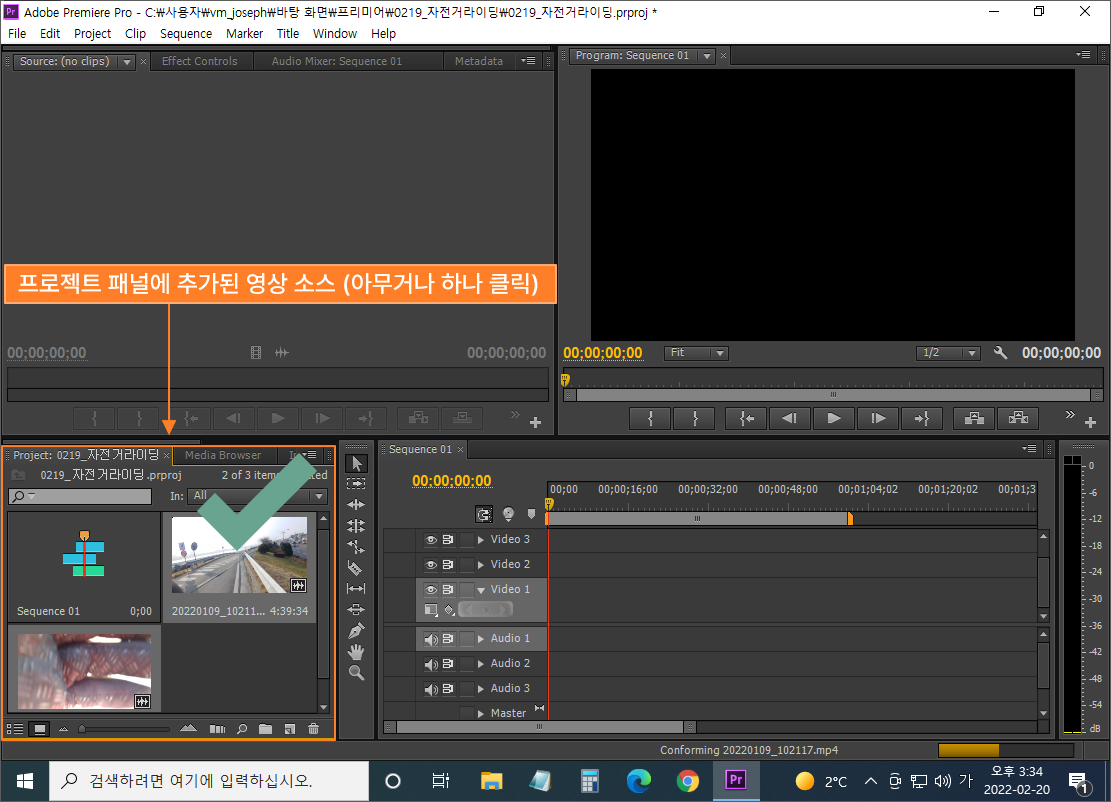Go to In point in Program monitor
Viewport: 1111px width, 802px height.
[746, 418]
